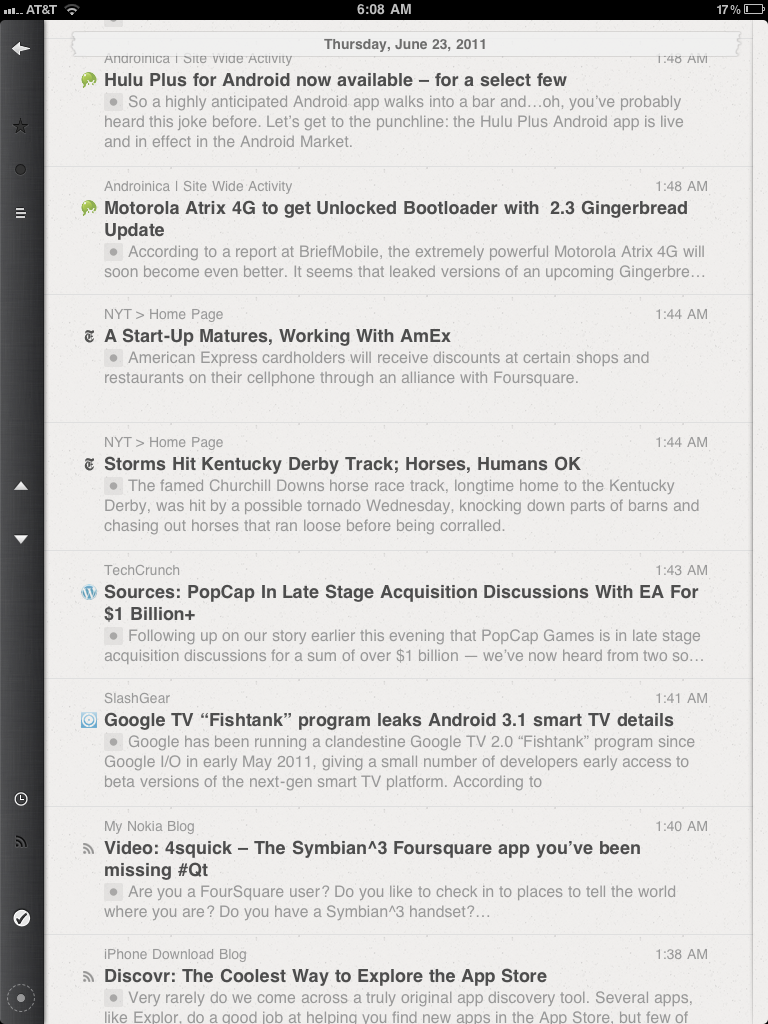Tap 'NYT > Home Page' above A Start-Up Matures

[x=164, y=314]
